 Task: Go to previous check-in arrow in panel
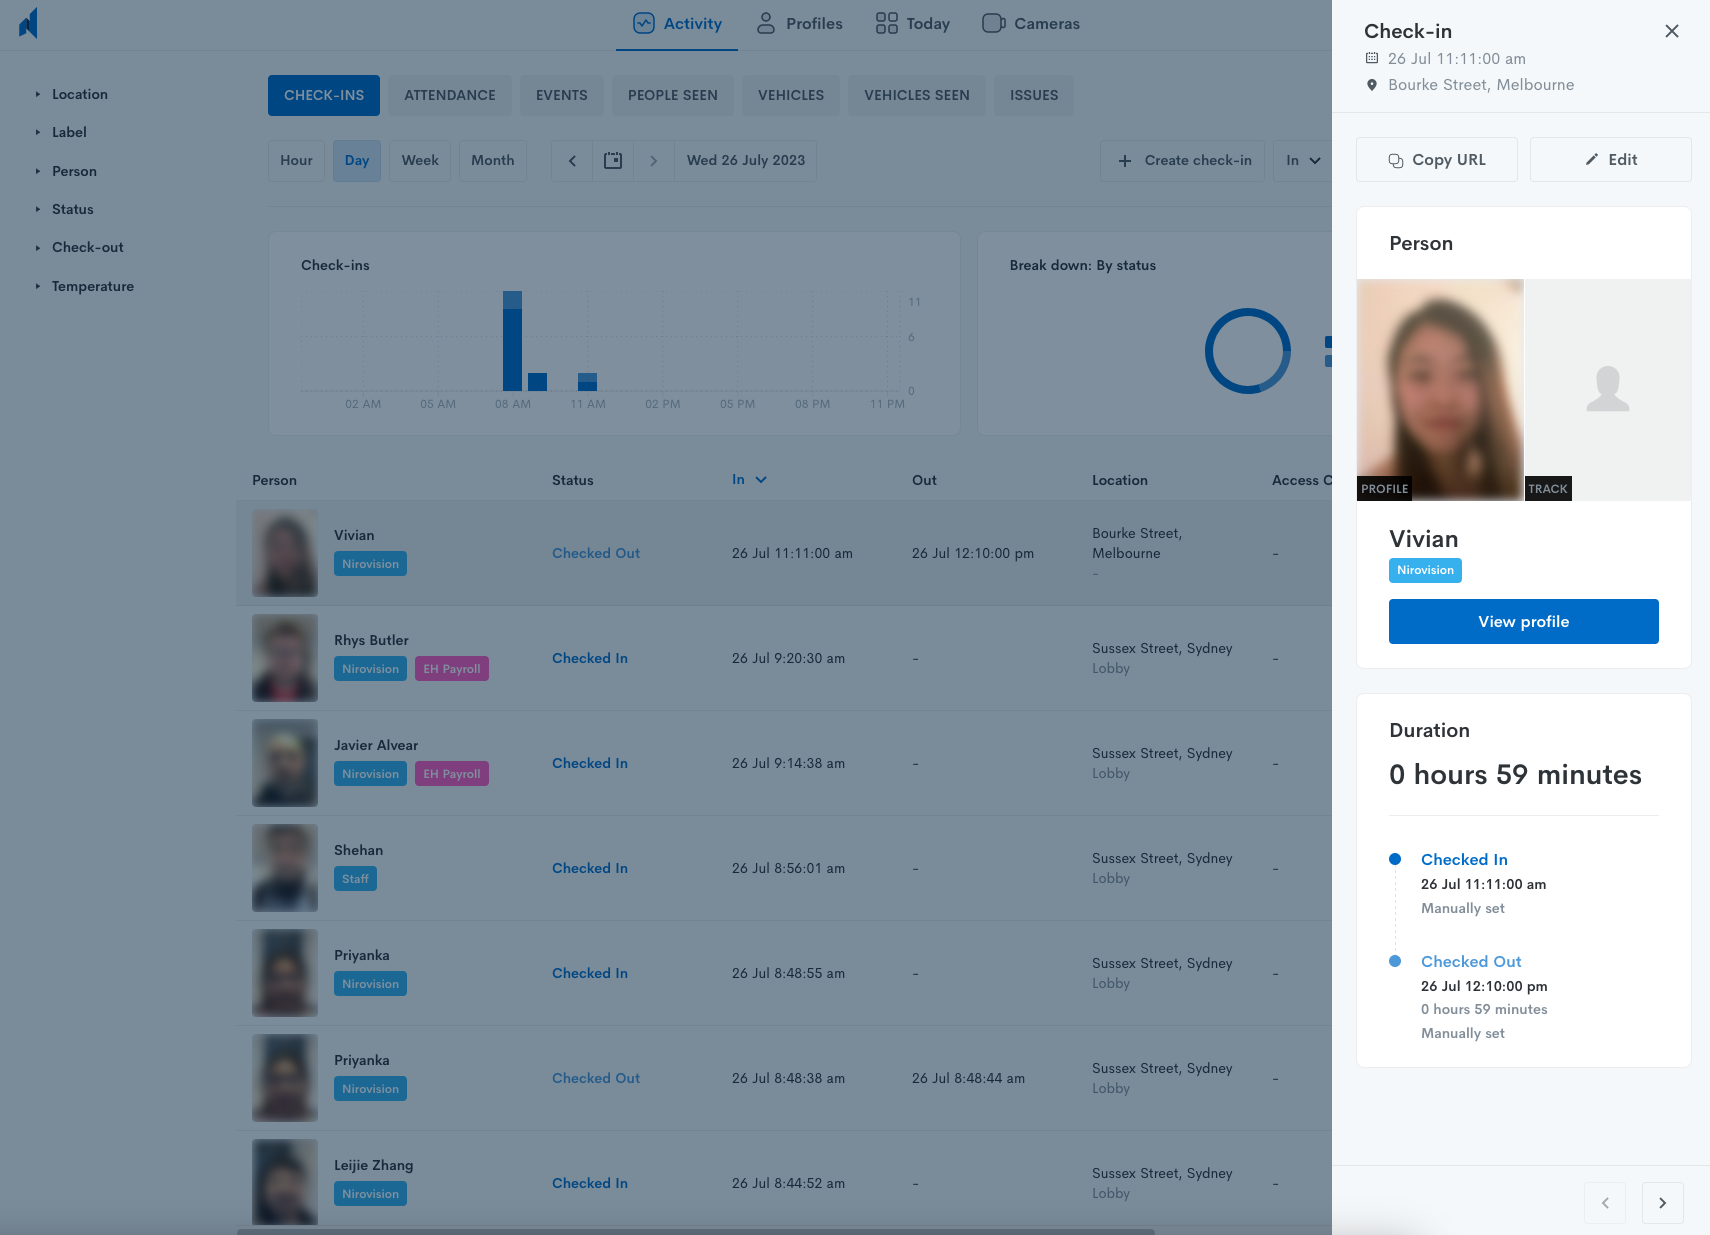[x=1605, y=1203]
